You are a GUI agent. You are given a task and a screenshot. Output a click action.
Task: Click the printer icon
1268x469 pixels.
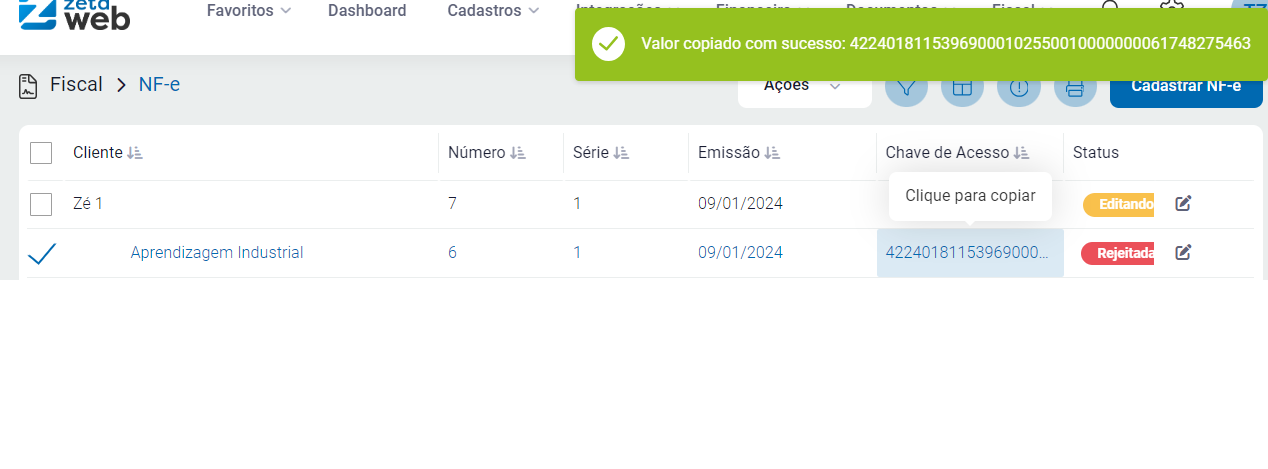(1075, 87)
